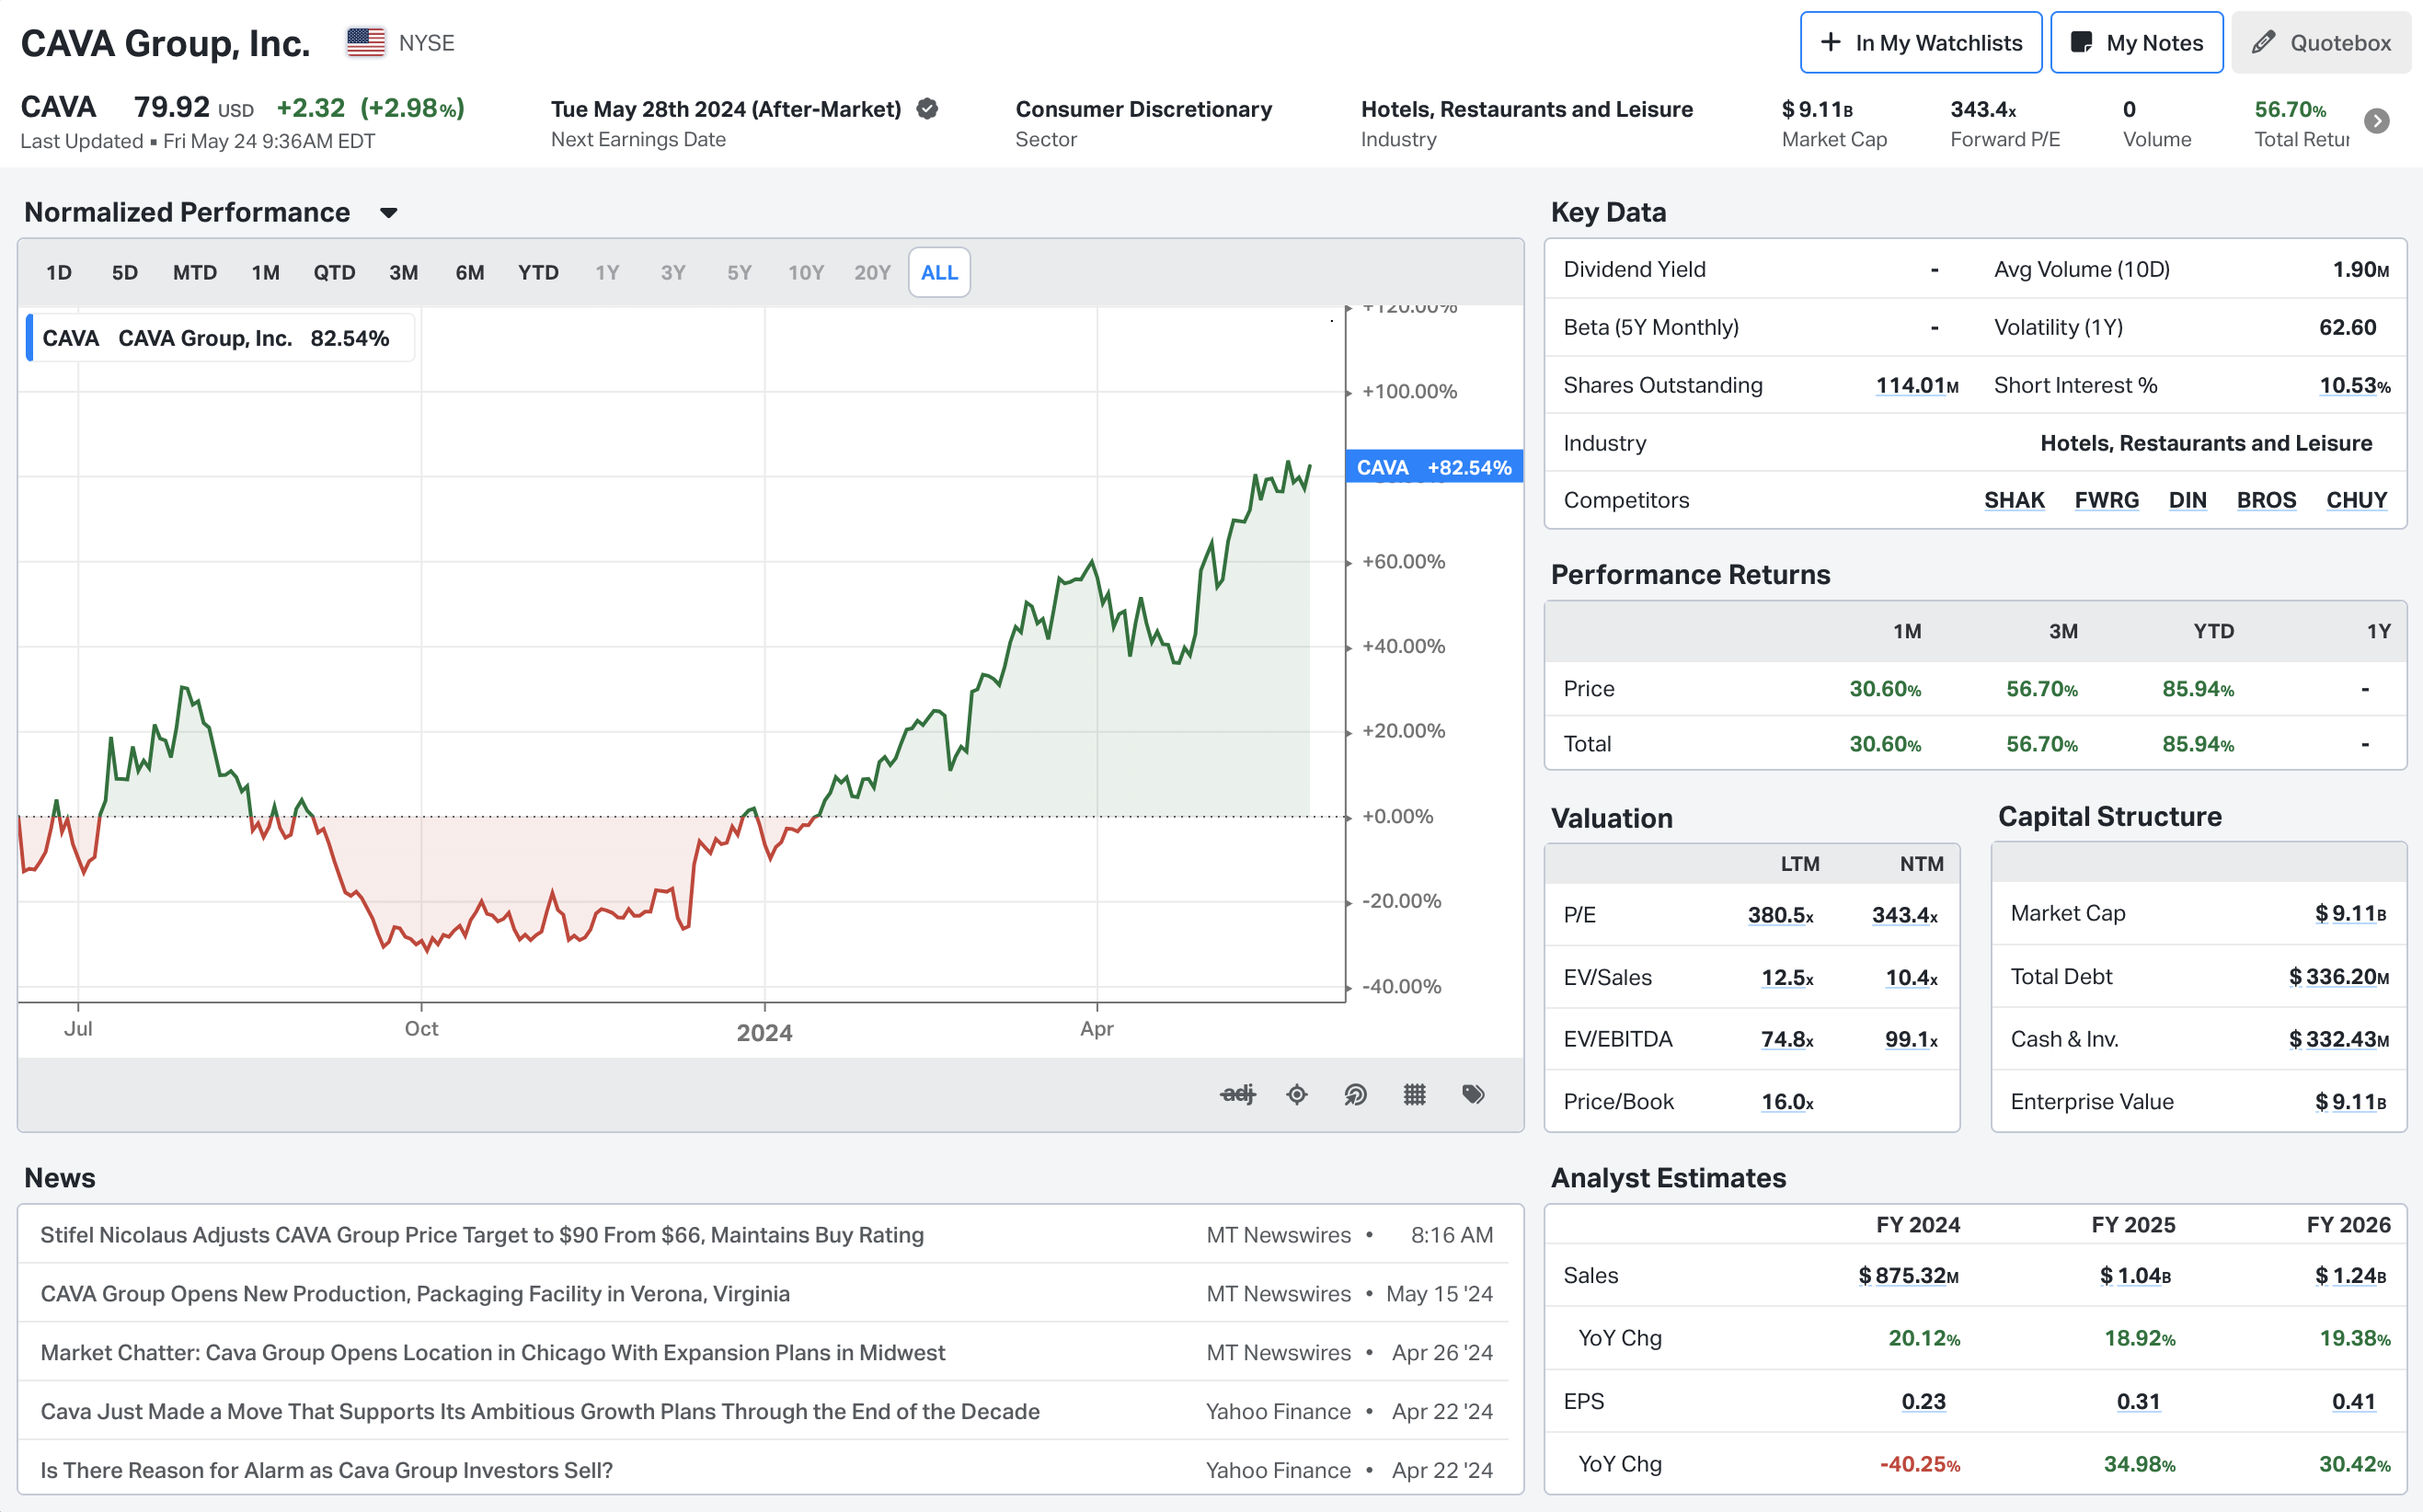This screenshot has width=2423, height=1512.
Task: Click the CAVA series legend box
Action: pyautogui.click(x=220, y=338)
